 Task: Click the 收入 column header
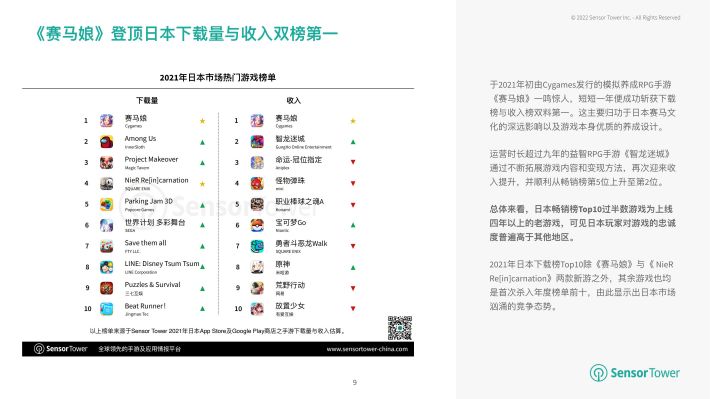click(293, 101)
